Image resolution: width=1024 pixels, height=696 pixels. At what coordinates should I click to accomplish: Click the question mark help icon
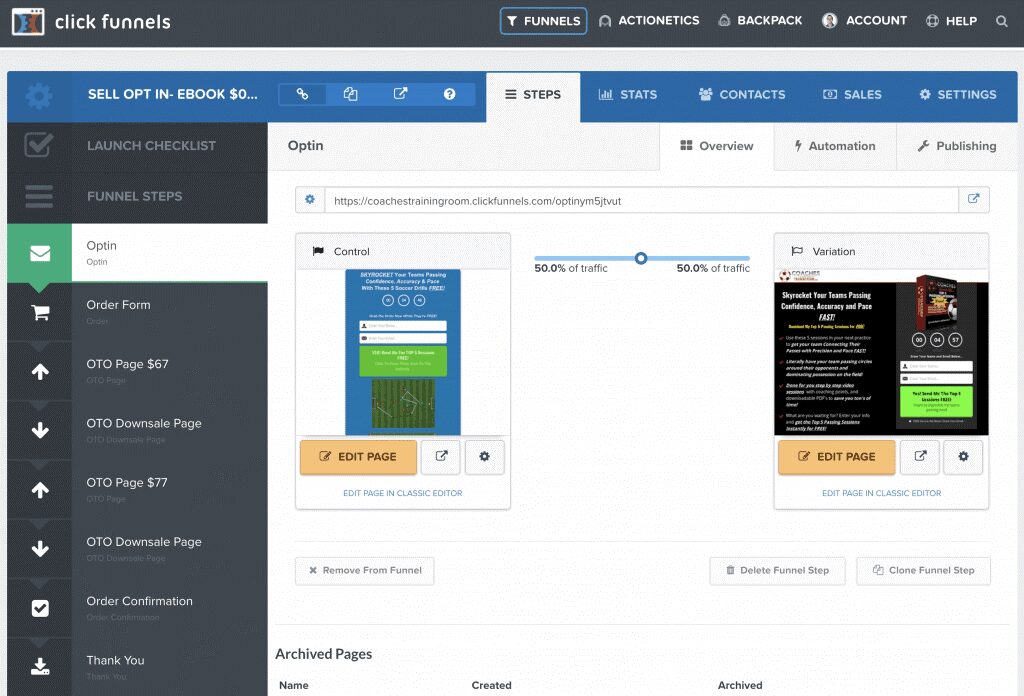[449, 94]
